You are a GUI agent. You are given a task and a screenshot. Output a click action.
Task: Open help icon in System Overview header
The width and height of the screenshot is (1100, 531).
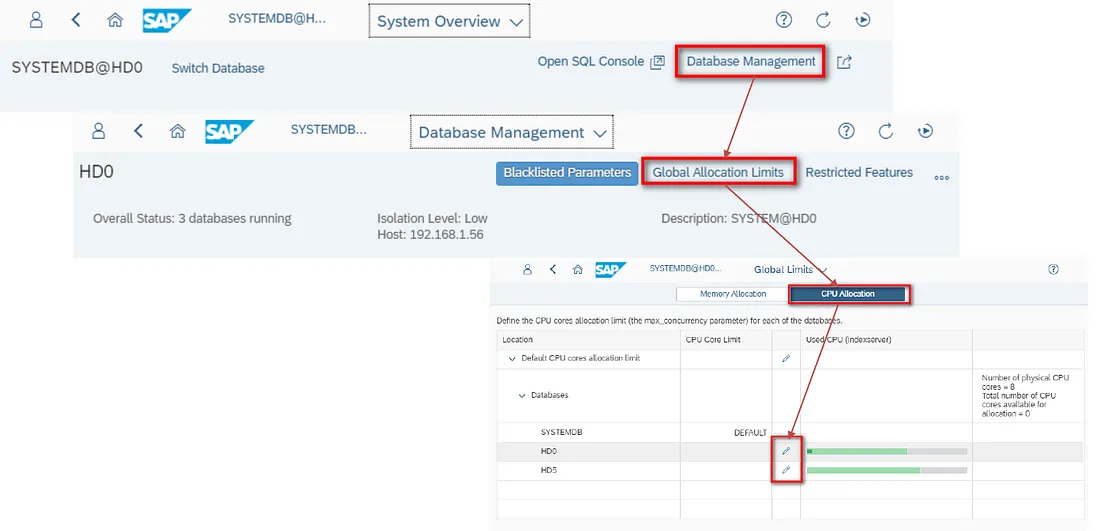[784, 20]
